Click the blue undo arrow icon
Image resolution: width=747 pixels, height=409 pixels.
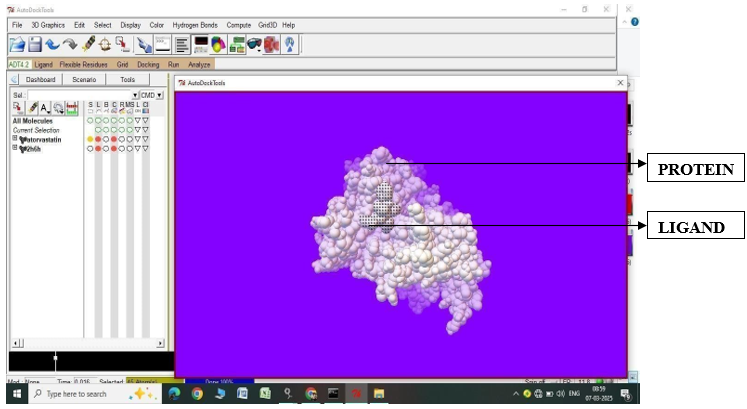click(x=52, y=44)
